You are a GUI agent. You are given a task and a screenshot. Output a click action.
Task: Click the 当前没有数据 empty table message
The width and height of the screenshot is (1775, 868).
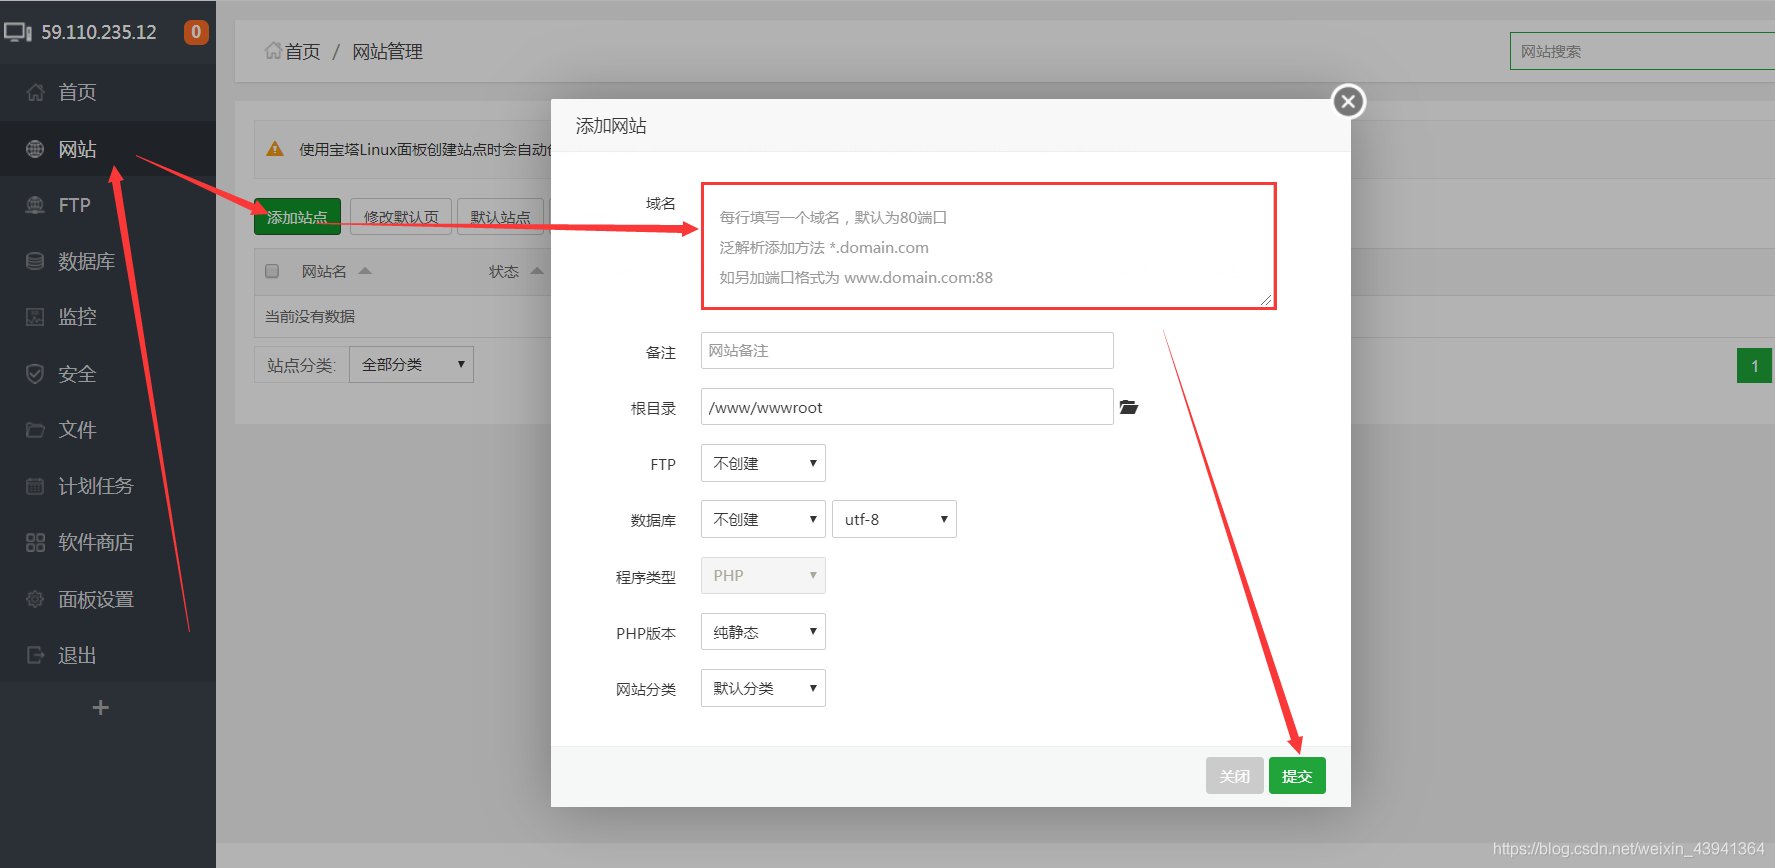(x=310, y=316)
